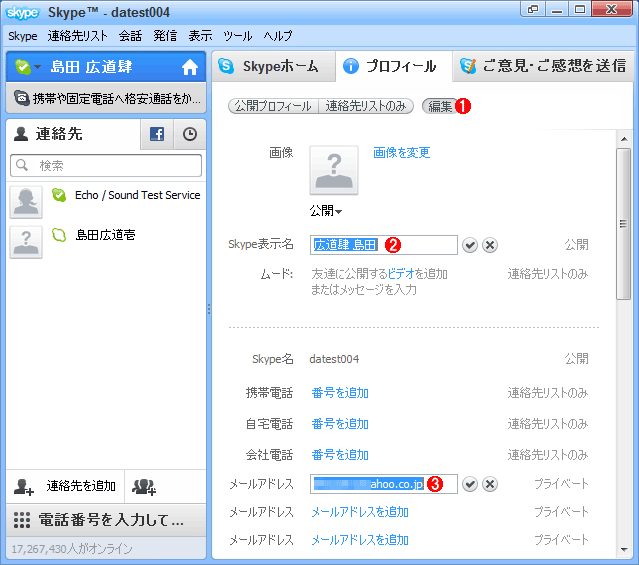This screenshot has height=565, width=639.
Task: Click the third row's メールアドレスを追加 link
Action: click(x=360, y=540)
